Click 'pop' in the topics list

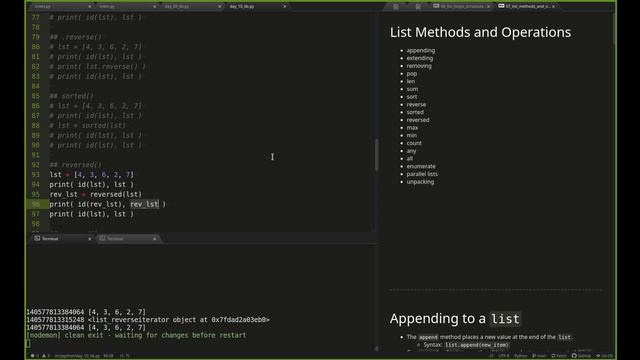click(x=411, y=74)
